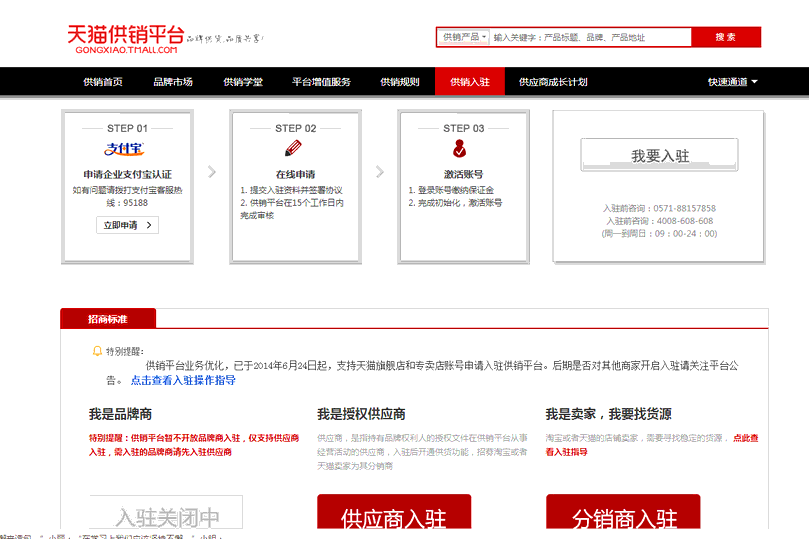Click the account activation icon in Step 03
Image resolution: width=809 pixels, height=539 pixels.
coord(459,149)
